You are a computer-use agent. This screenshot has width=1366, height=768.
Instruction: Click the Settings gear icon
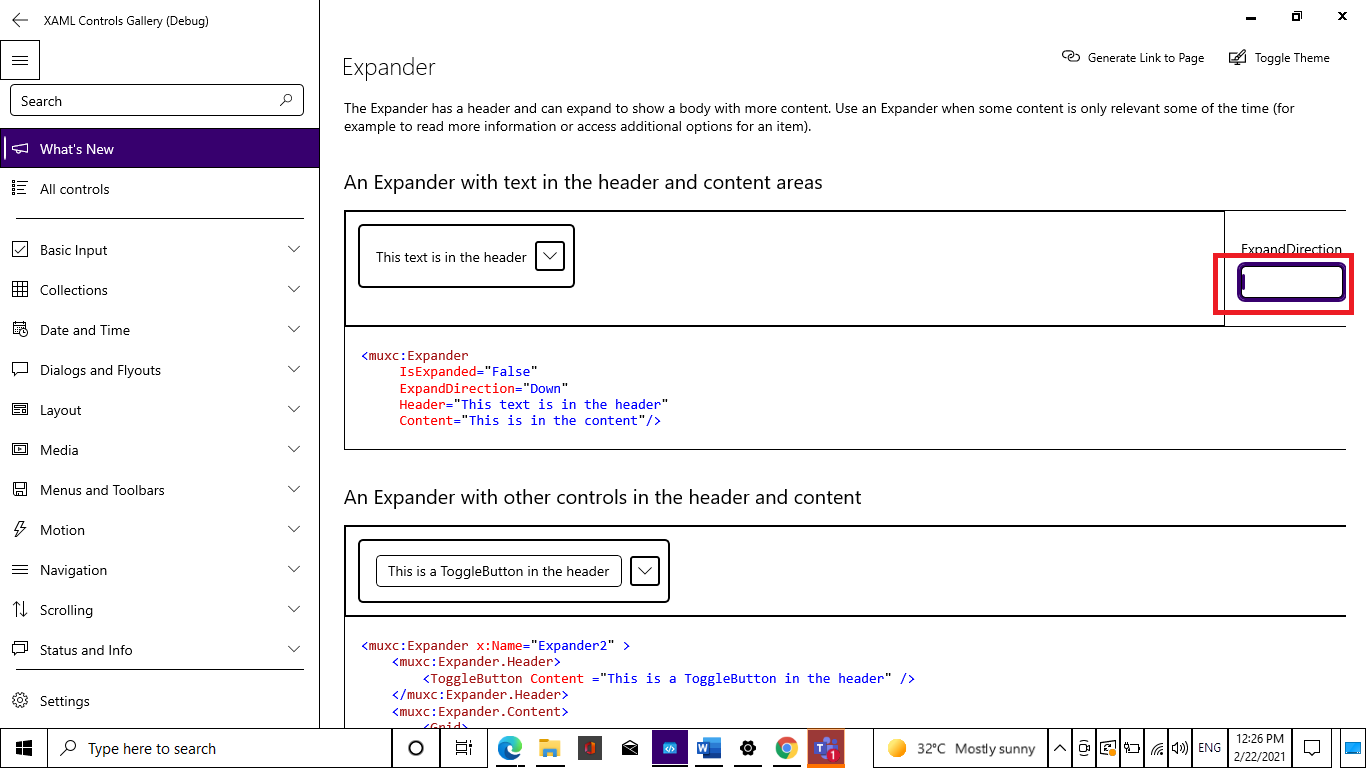(x=20, y=701)
